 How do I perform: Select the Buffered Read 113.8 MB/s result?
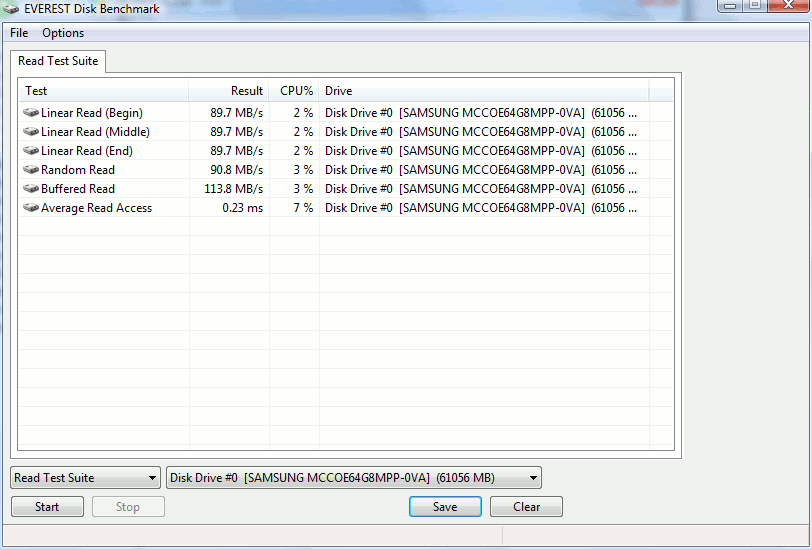234,189
